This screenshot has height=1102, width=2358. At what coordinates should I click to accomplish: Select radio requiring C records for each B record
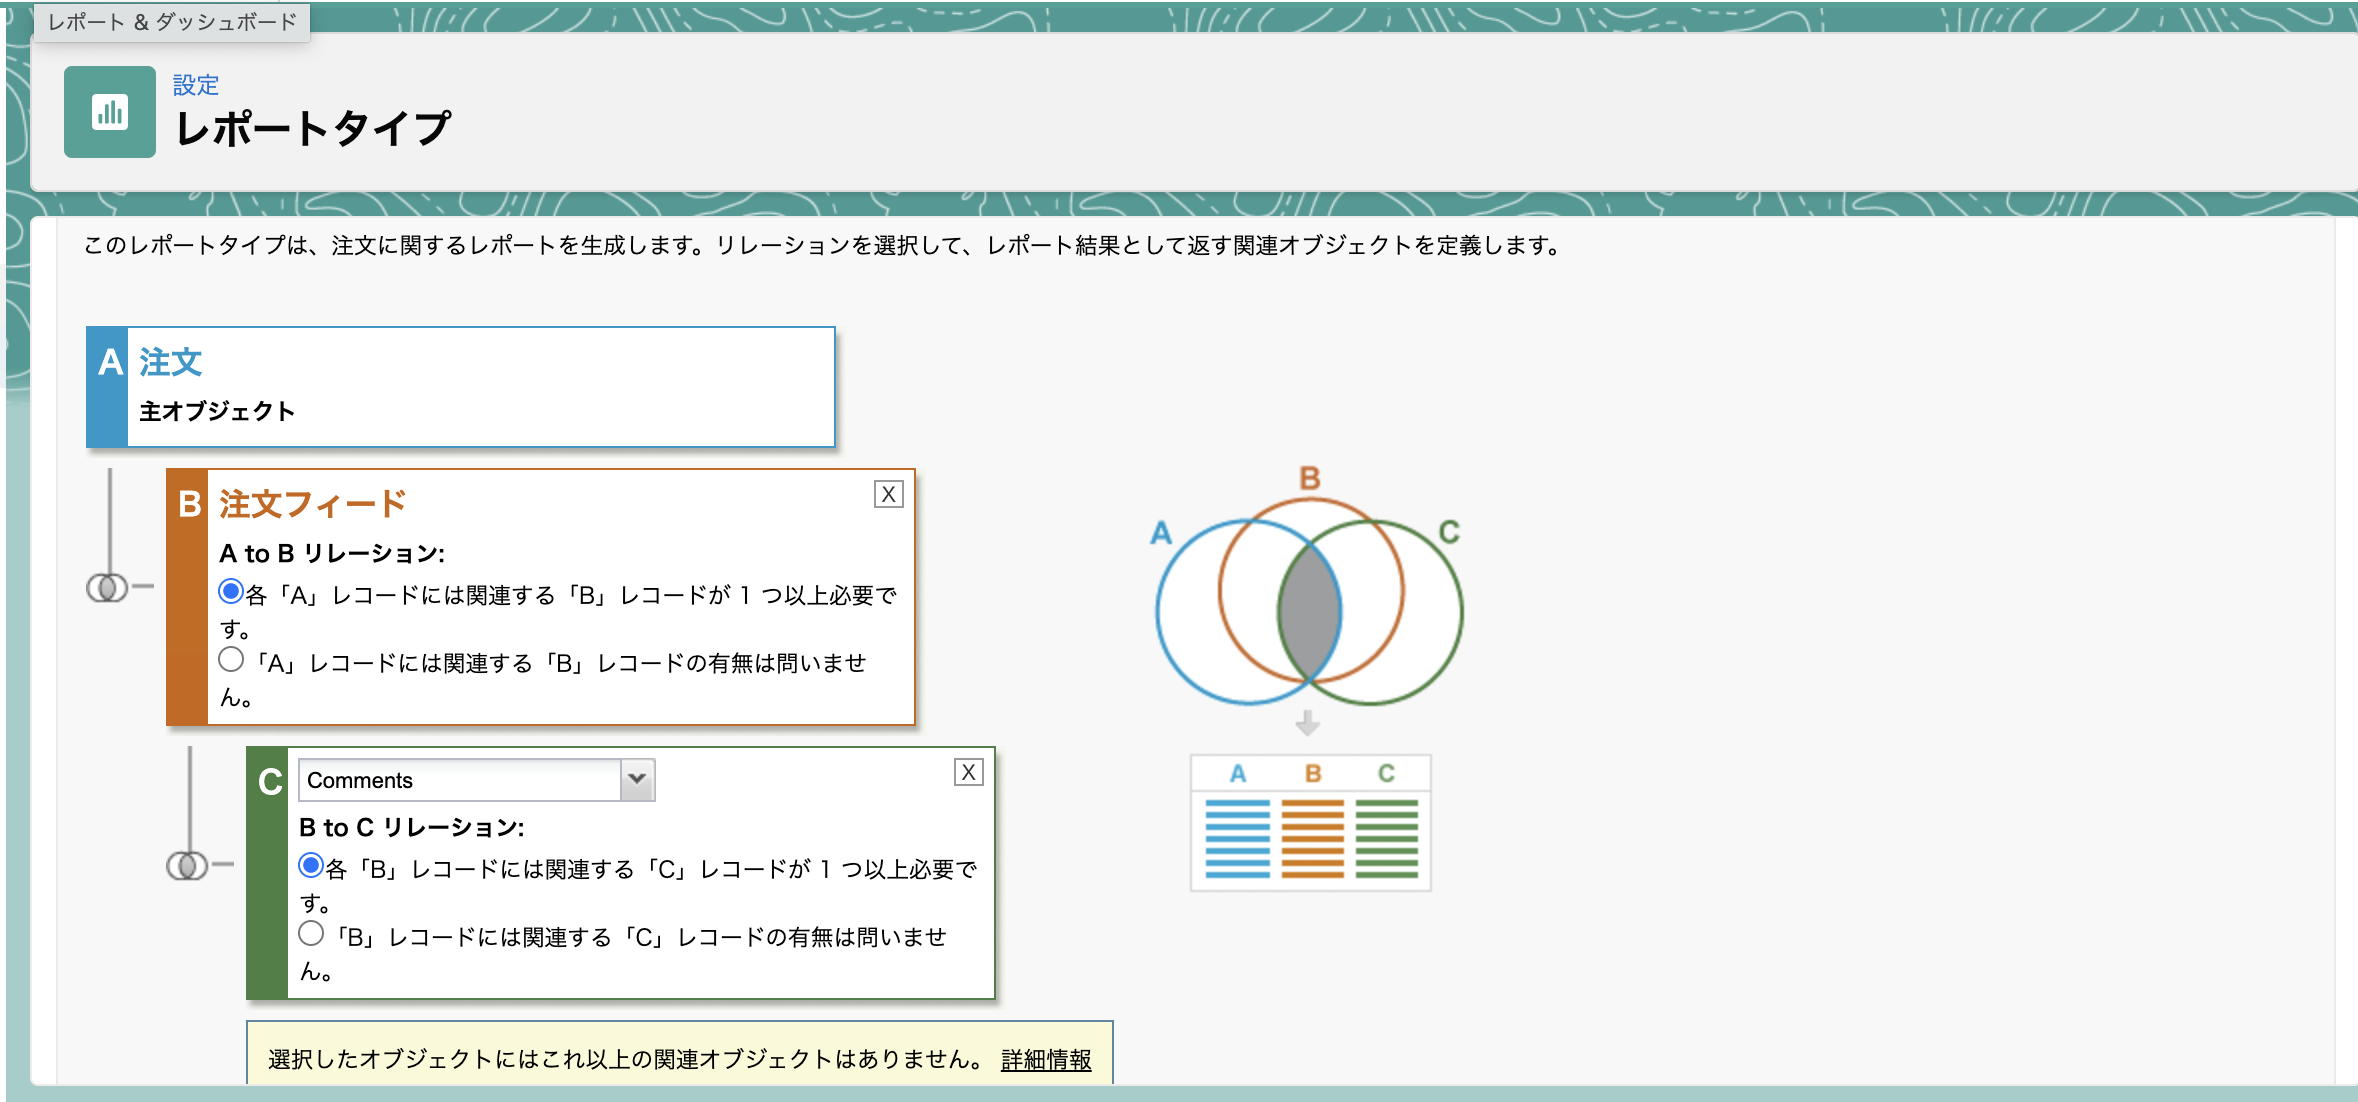(311, 868)
